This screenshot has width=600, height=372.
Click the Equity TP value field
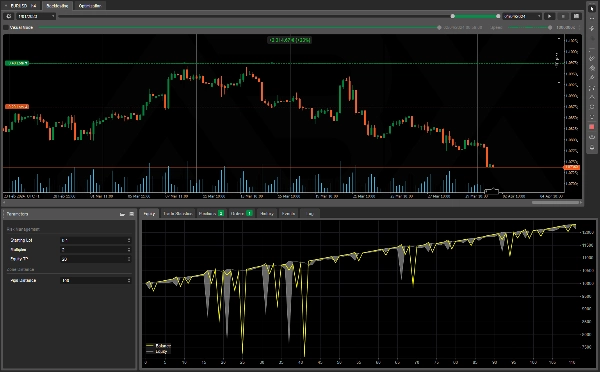point(96,259)
